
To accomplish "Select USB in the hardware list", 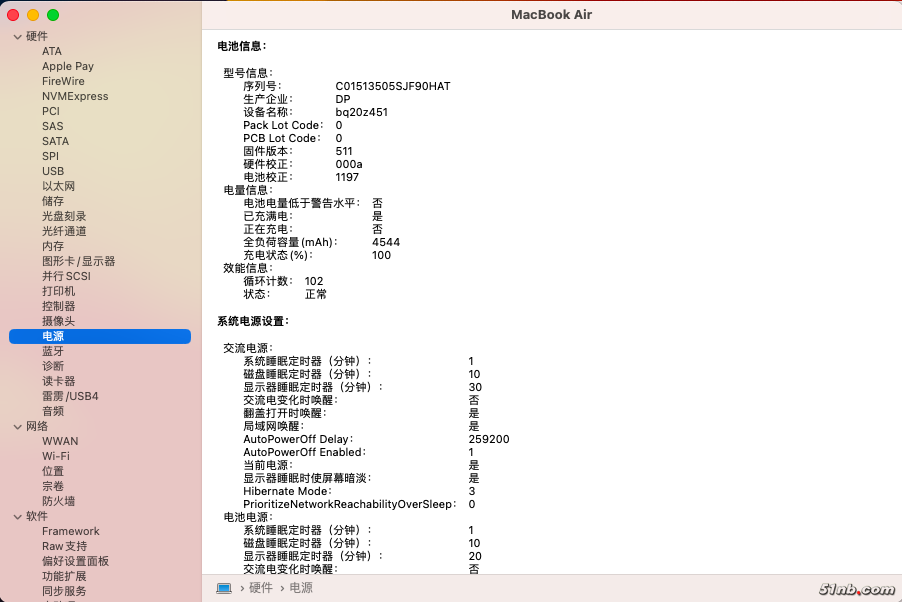I will pyautogui.click(x=53, y=171).
